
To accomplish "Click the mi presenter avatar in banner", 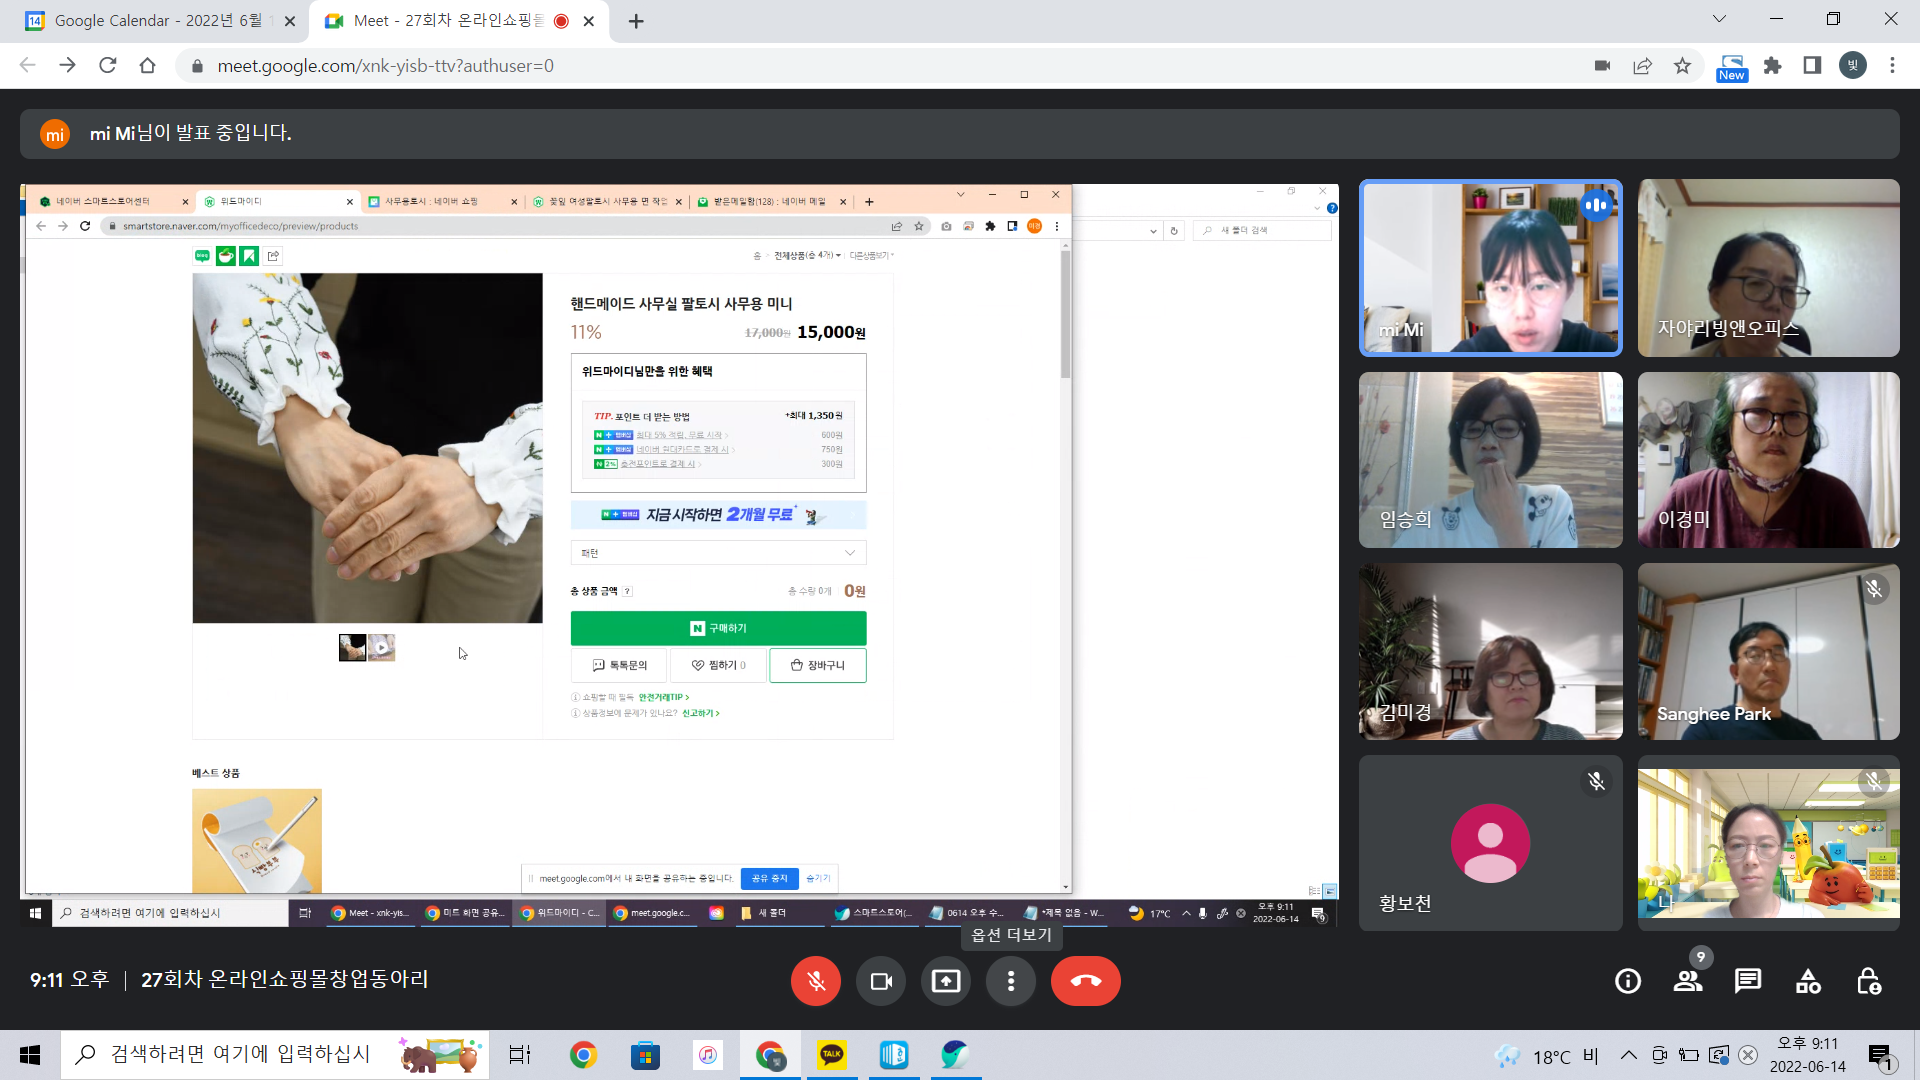I will pos(55,134).
